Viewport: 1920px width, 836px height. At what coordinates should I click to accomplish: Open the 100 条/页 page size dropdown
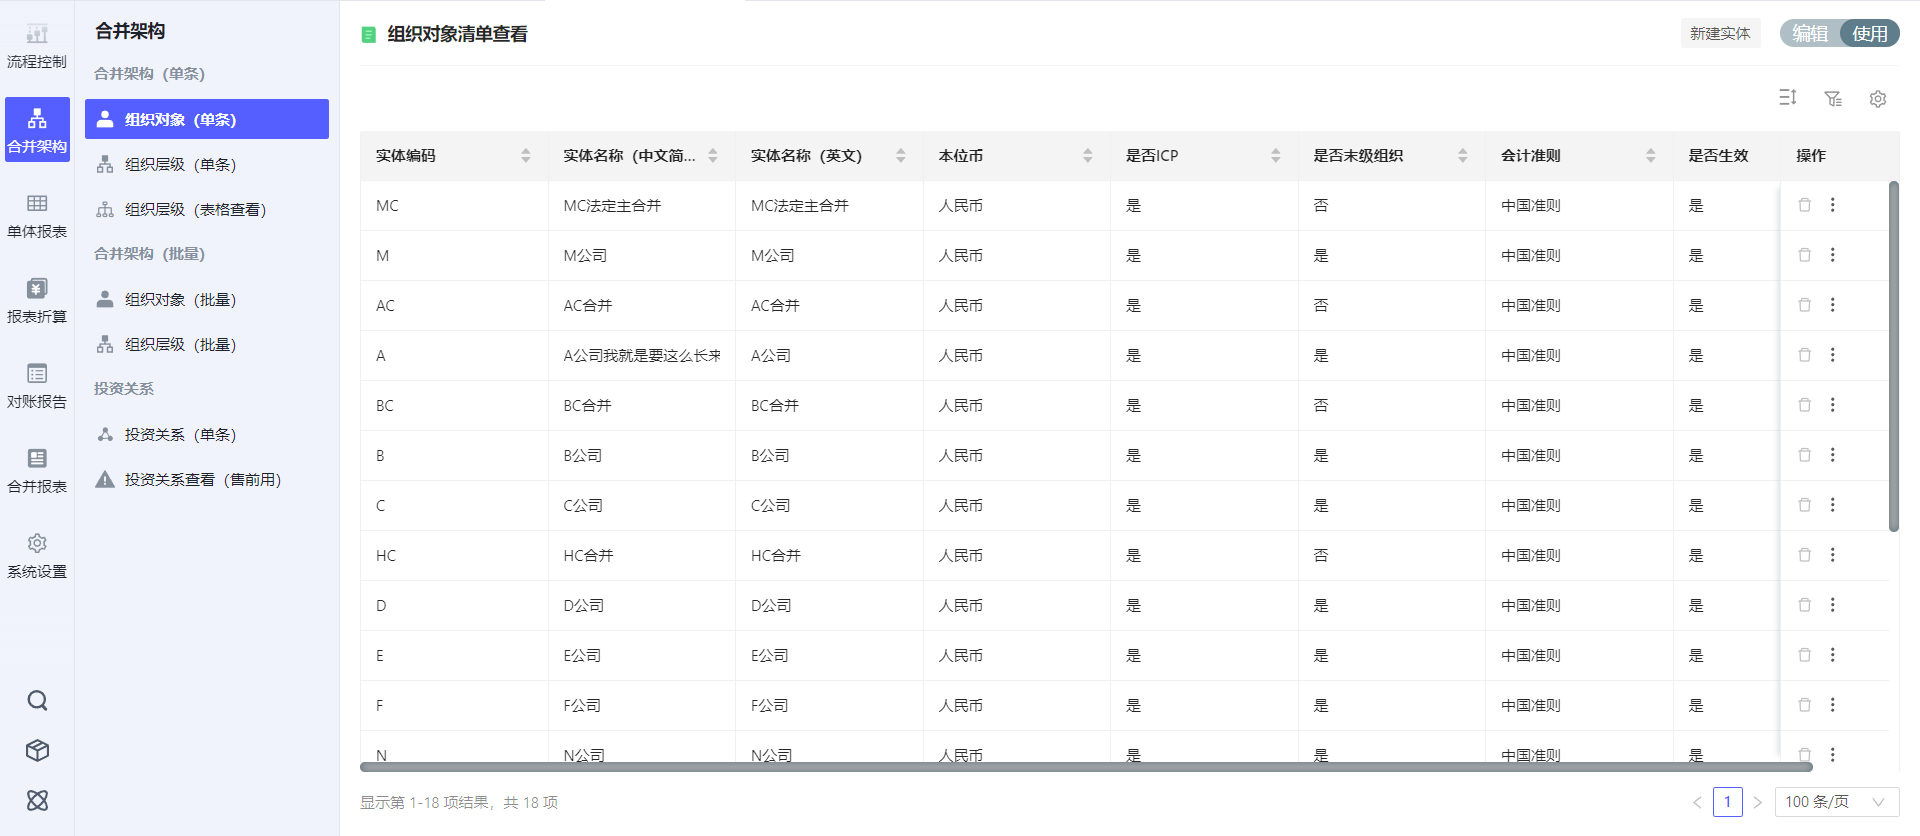click(1835, 802)
